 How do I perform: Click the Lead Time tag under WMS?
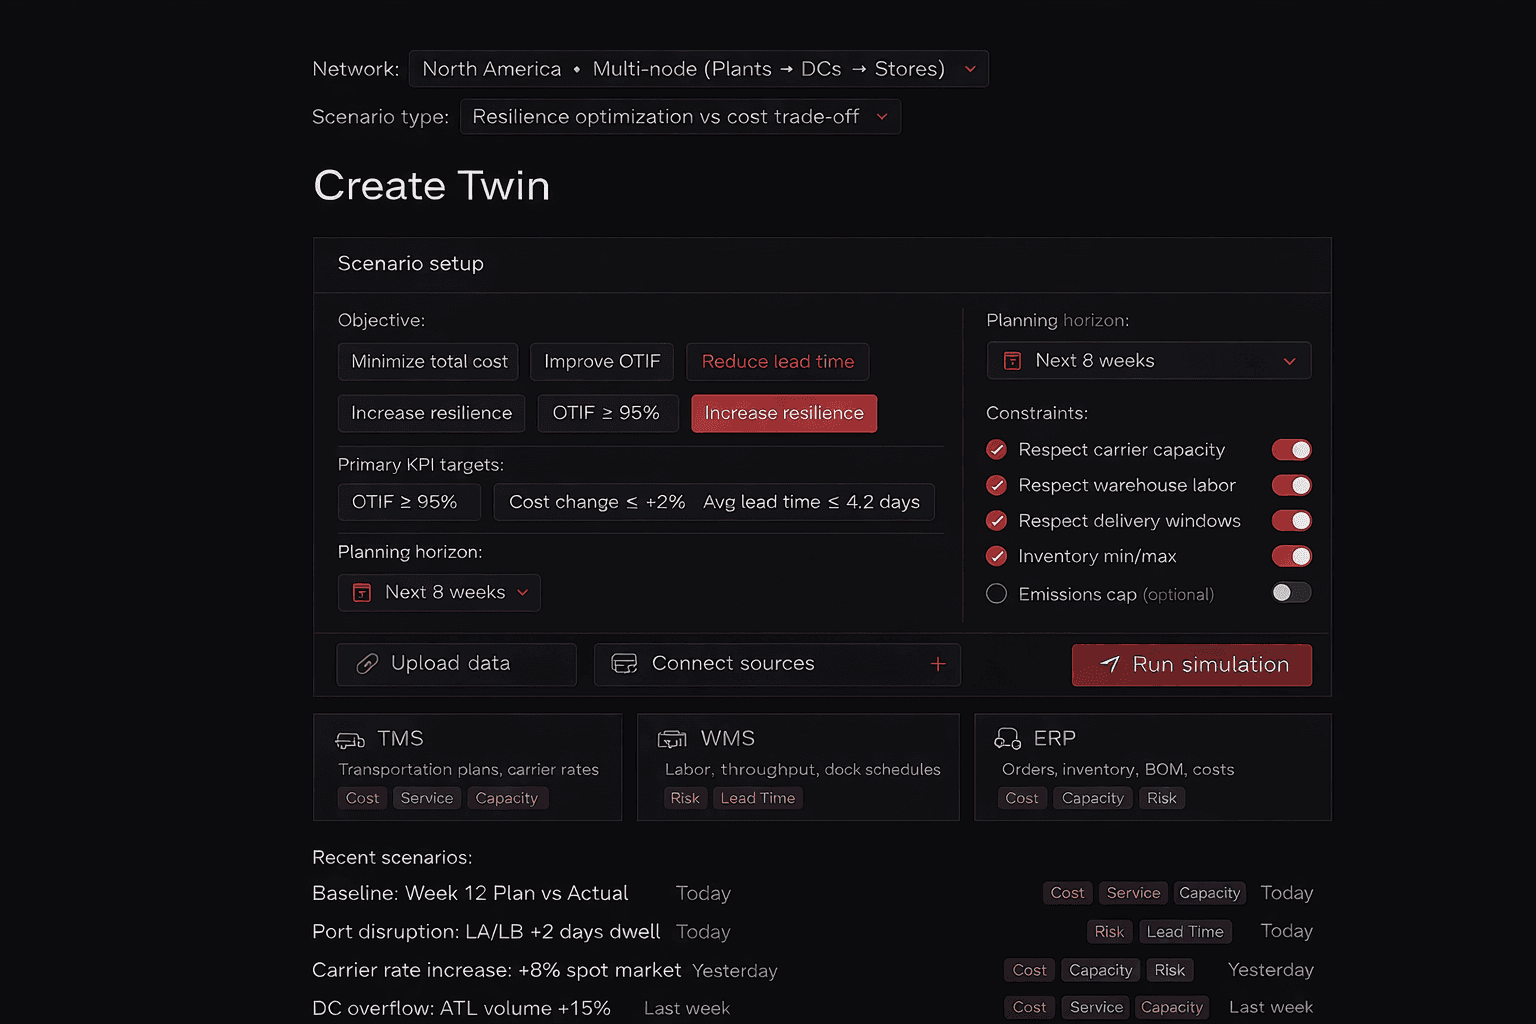point(757,798)
